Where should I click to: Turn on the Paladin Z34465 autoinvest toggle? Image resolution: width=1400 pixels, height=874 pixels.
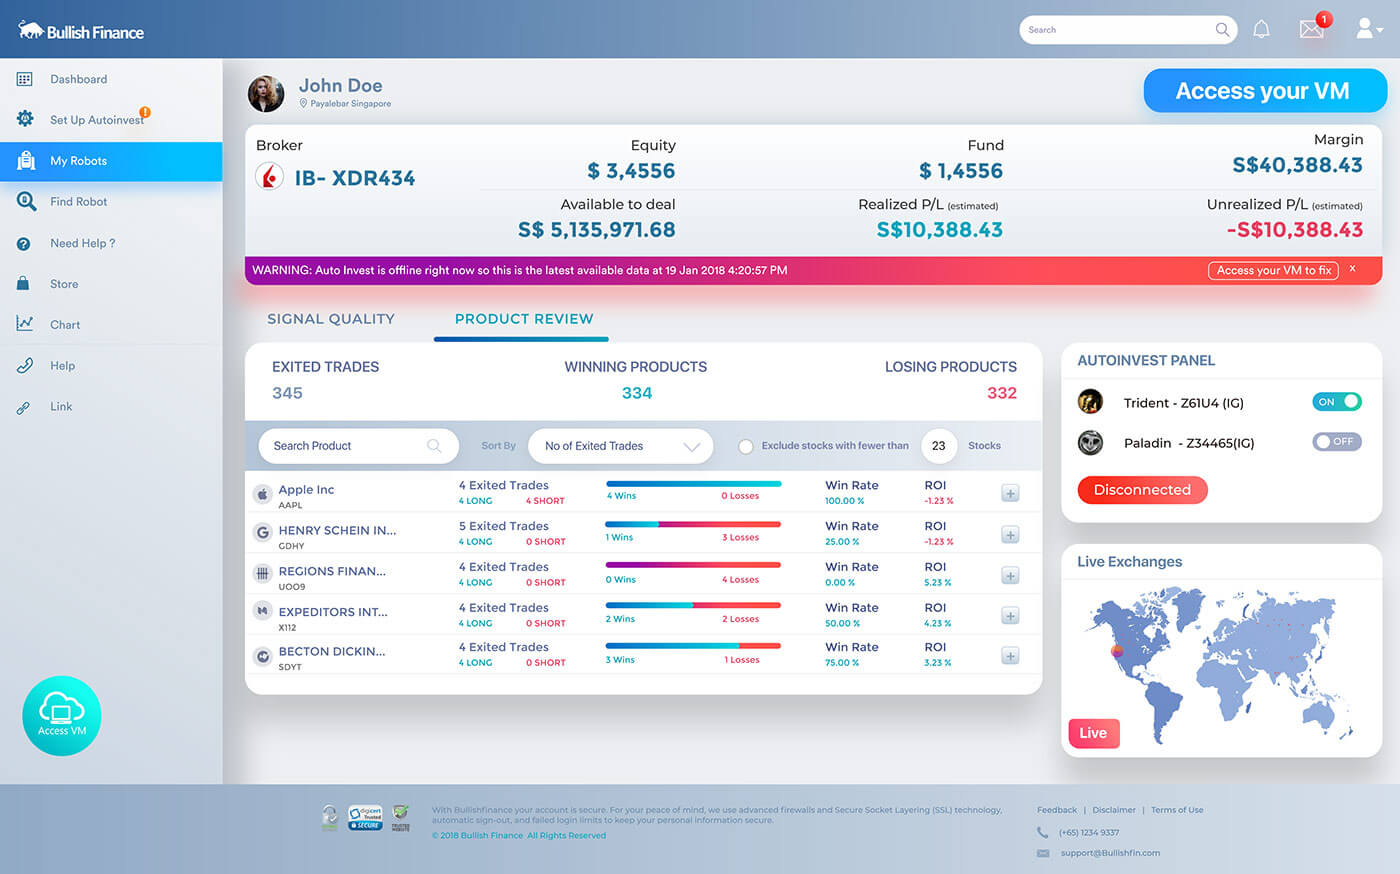tap(1337, 442)
